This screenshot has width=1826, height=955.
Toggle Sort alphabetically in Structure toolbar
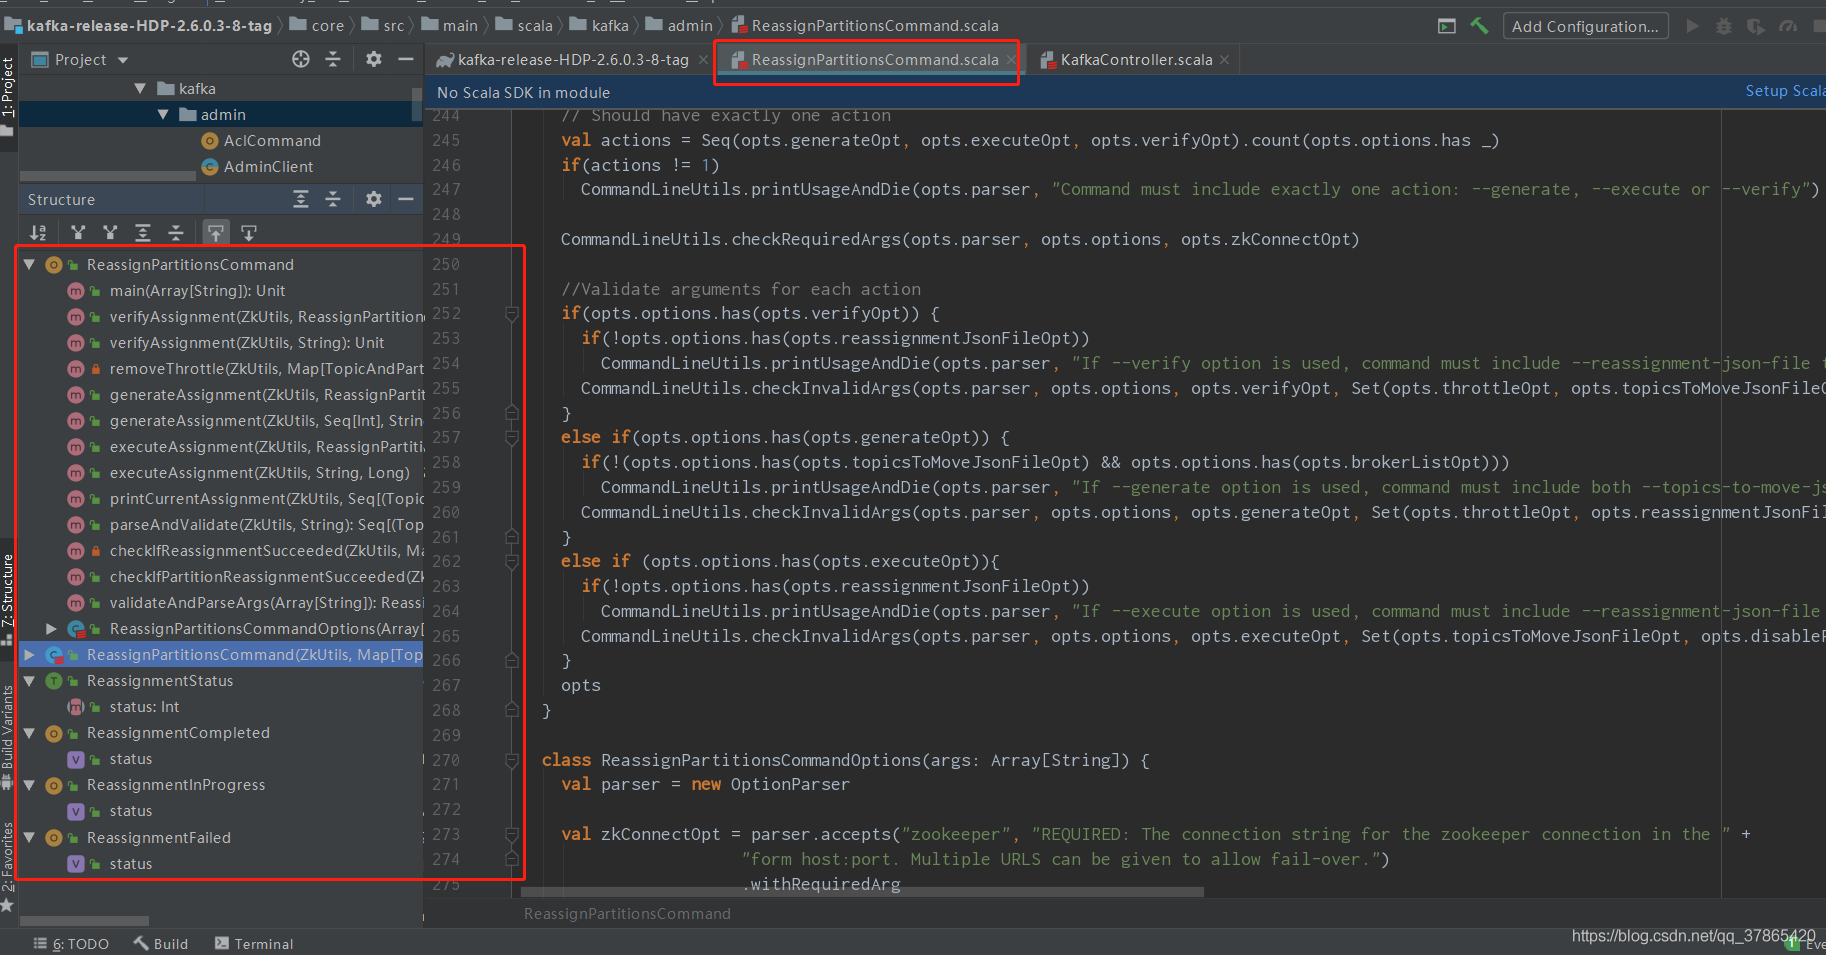coord(38,233)
